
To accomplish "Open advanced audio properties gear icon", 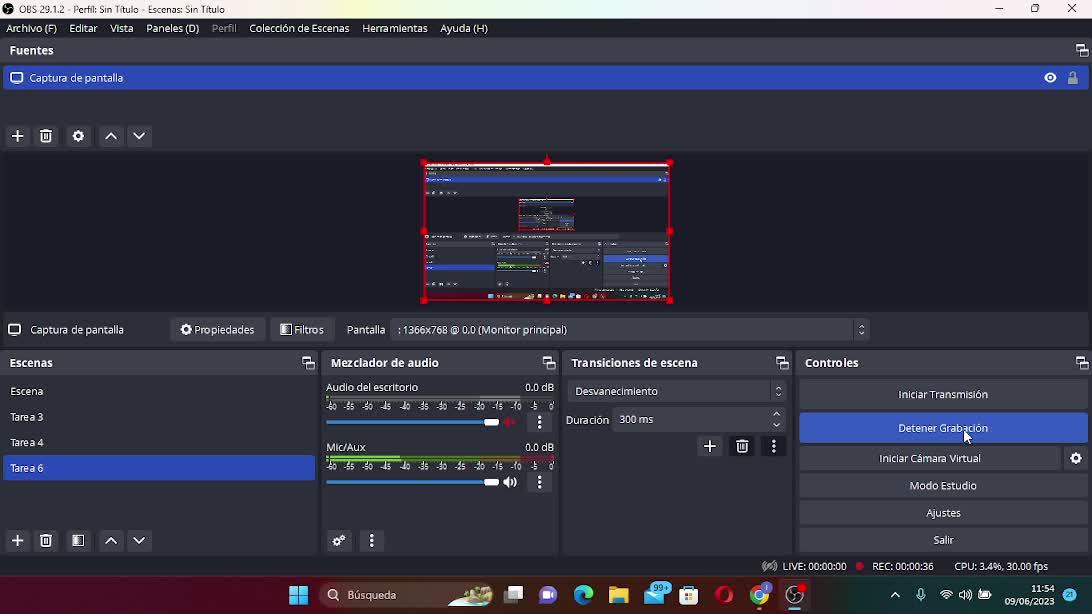I will tap(339, 541).
